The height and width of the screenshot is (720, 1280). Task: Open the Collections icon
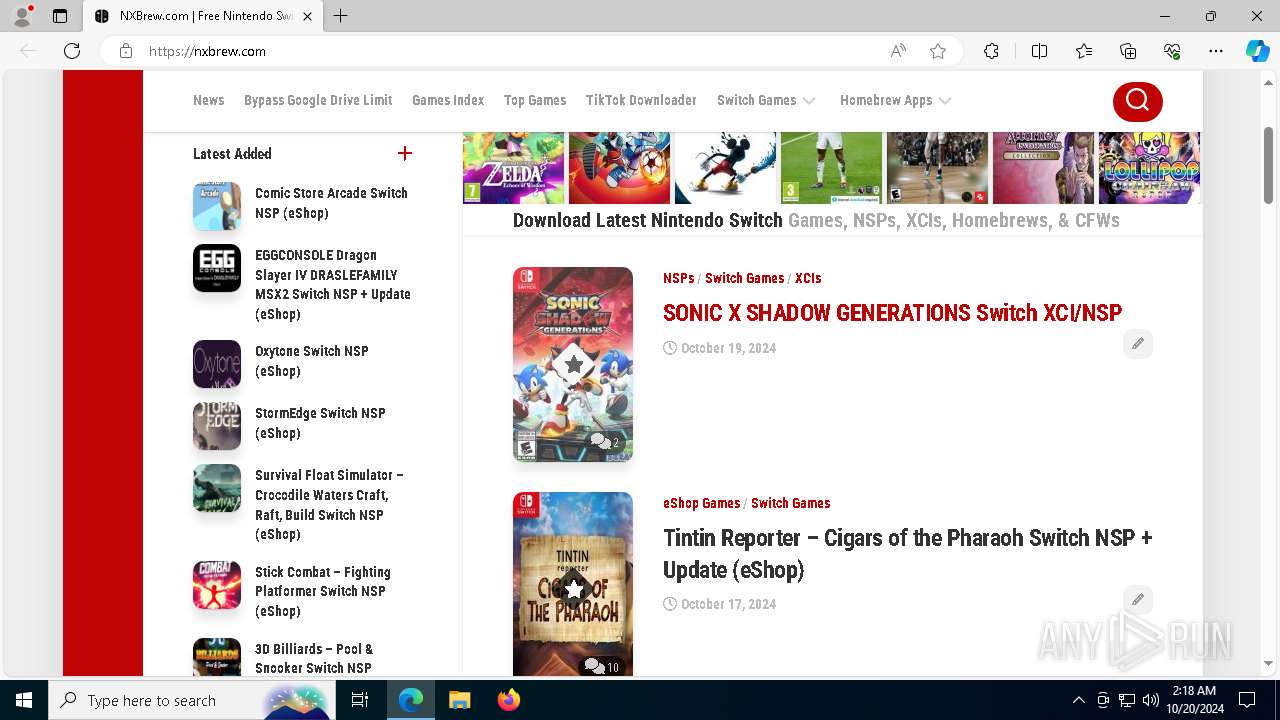[1128, 51]
